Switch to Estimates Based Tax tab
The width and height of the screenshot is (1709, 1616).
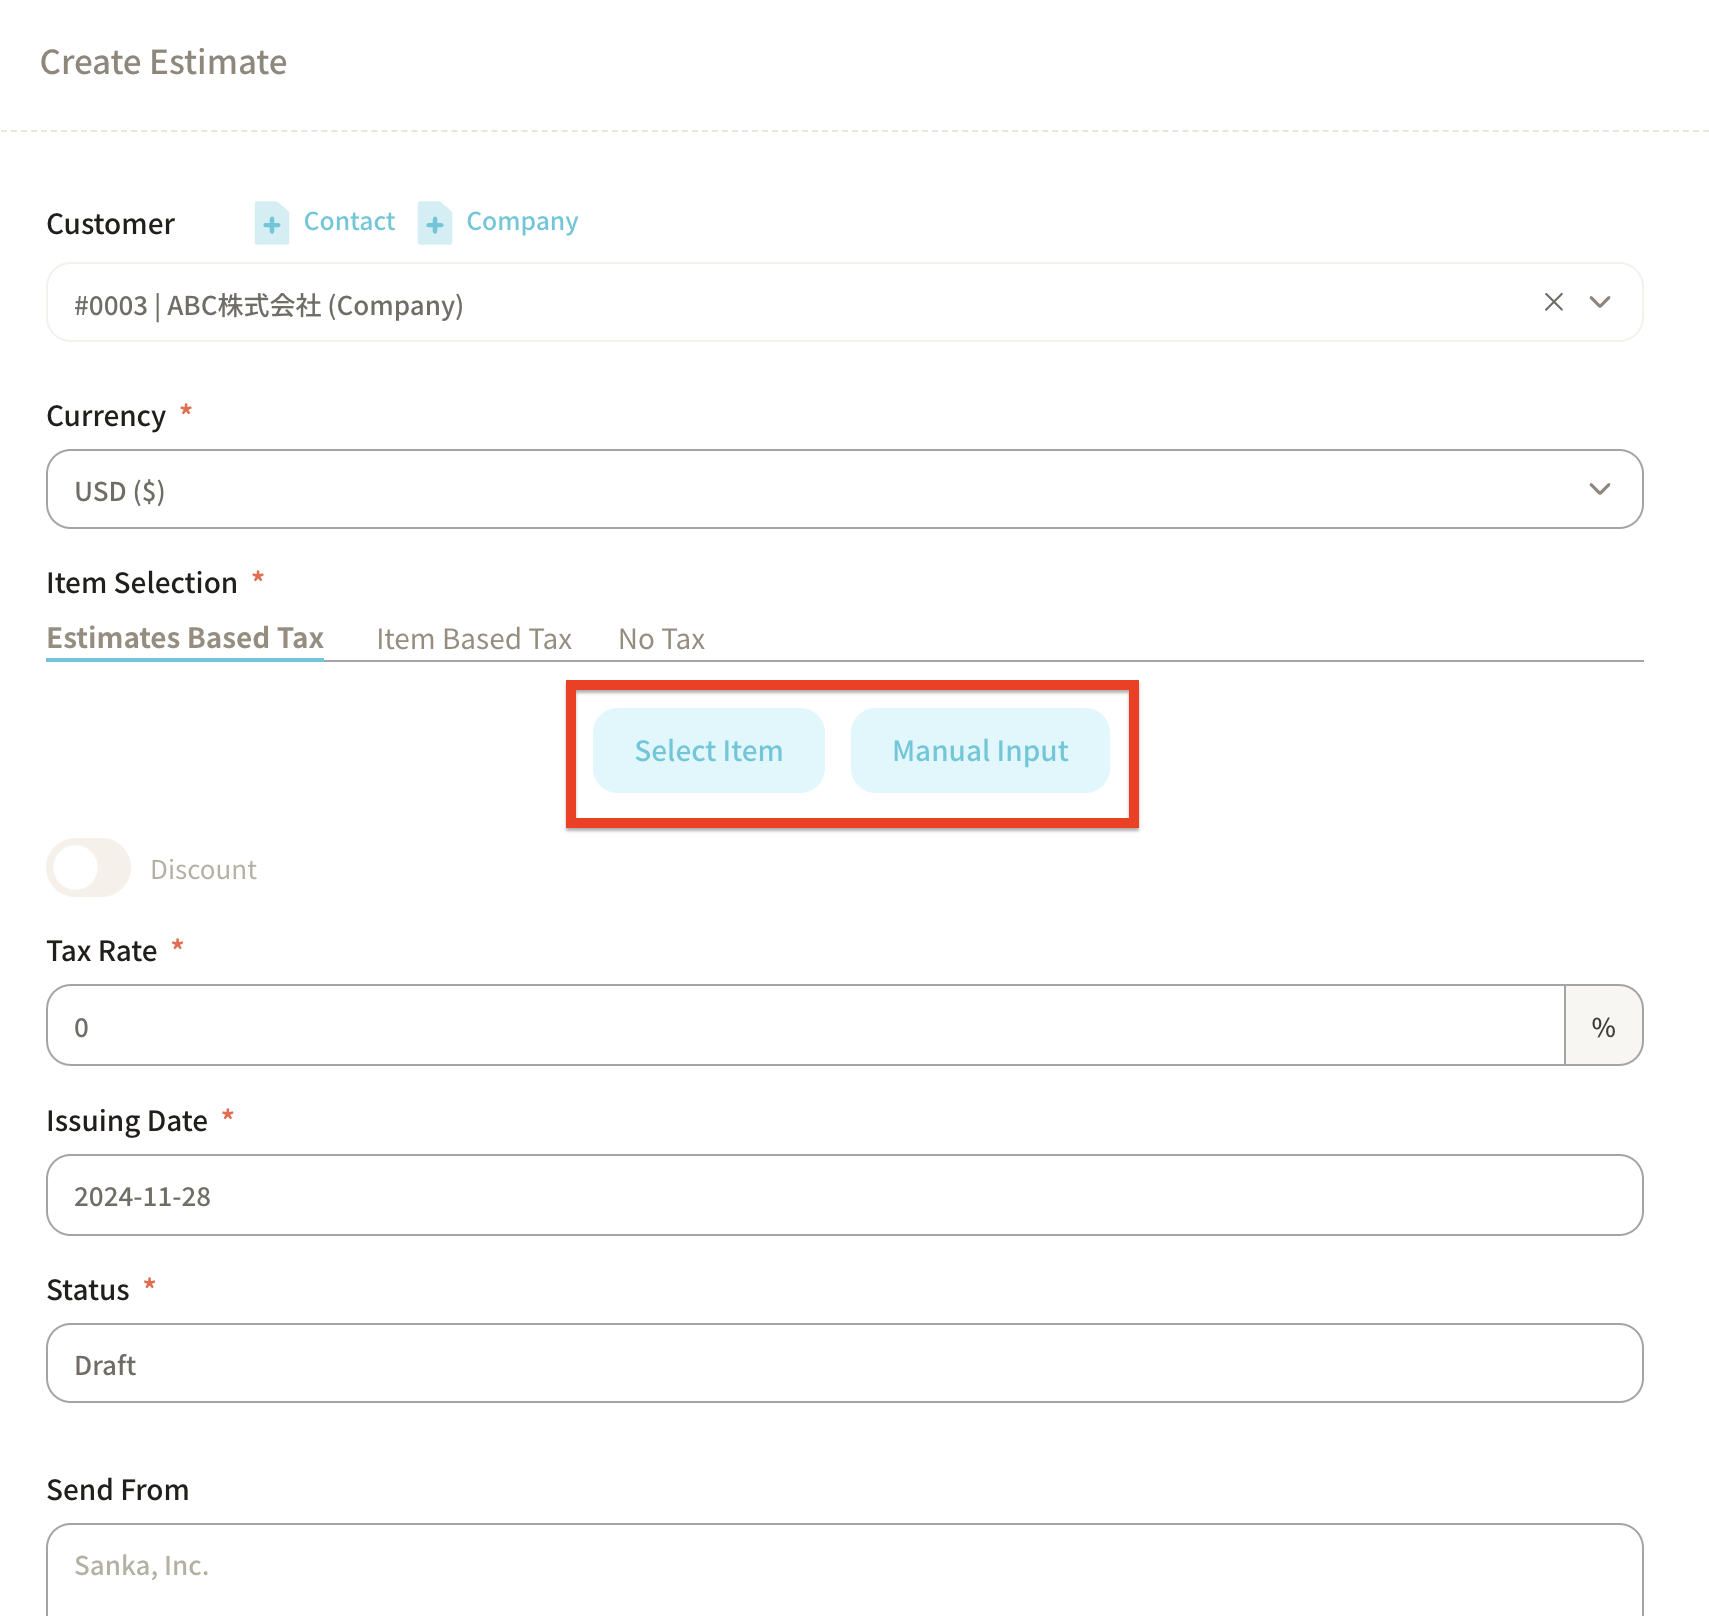(185, 638)
